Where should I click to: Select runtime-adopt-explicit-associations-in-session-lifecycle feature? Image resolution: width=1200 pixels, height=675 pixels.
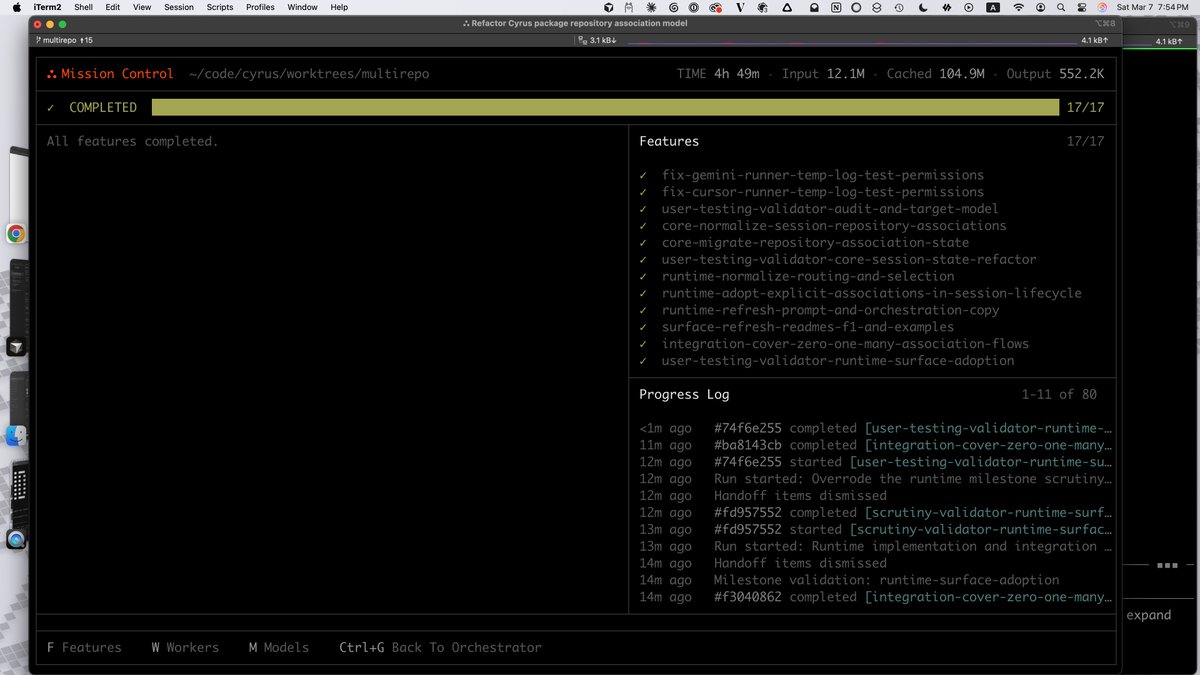coord(871,294)
